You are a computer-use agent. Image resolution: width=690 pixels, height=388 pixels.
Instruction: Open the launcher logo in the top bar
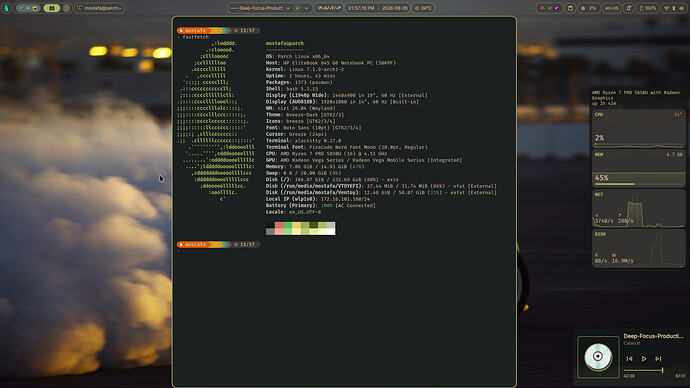pos(6,8)
